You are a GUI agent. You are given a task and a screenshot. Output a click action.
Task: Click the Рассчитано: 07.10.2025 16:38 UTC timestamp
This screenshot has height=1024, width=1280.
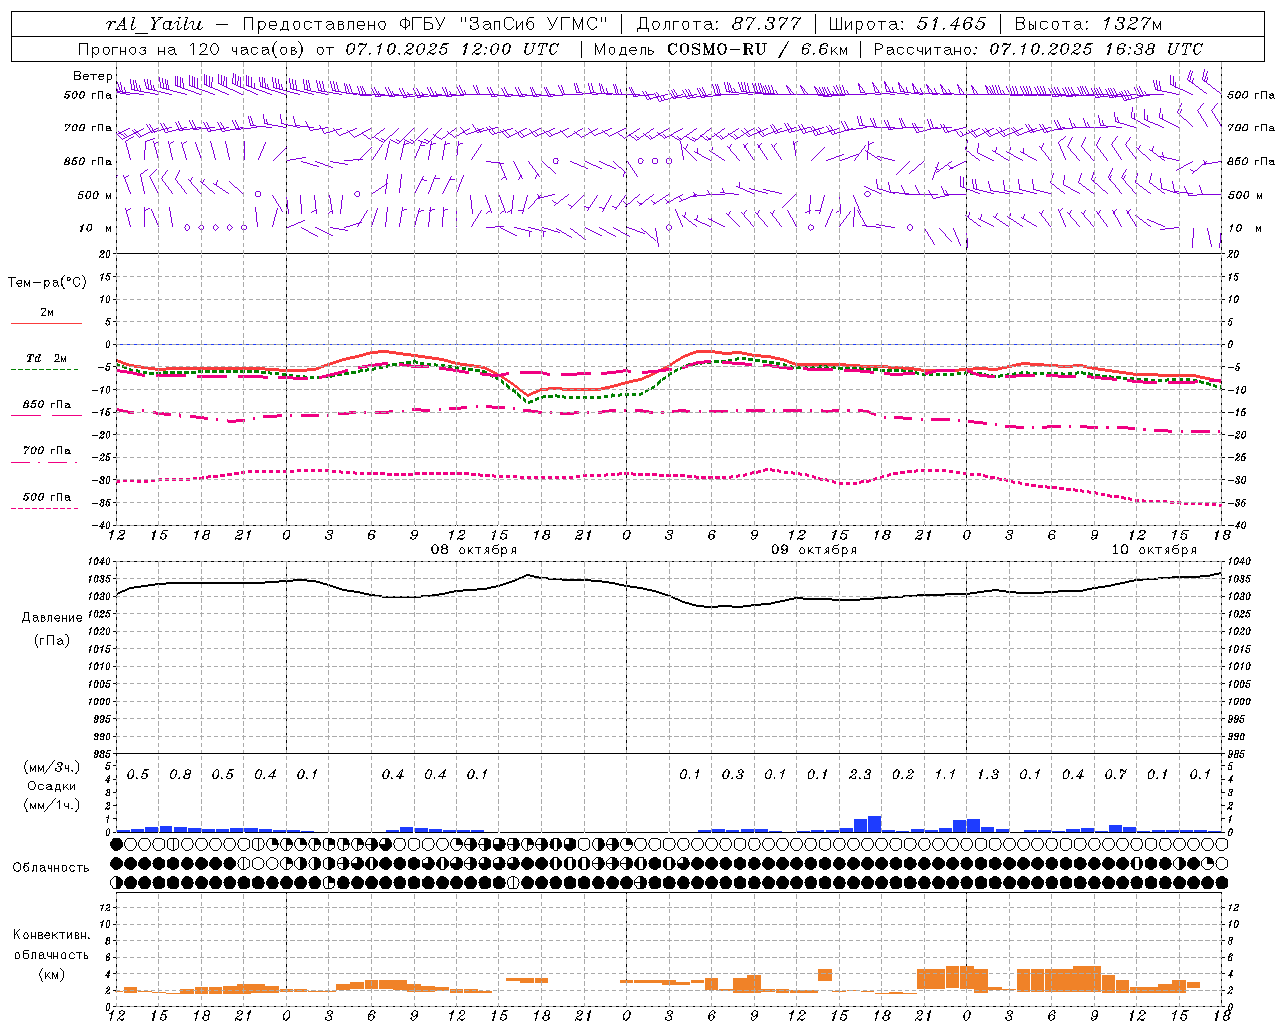point(1037,49)
